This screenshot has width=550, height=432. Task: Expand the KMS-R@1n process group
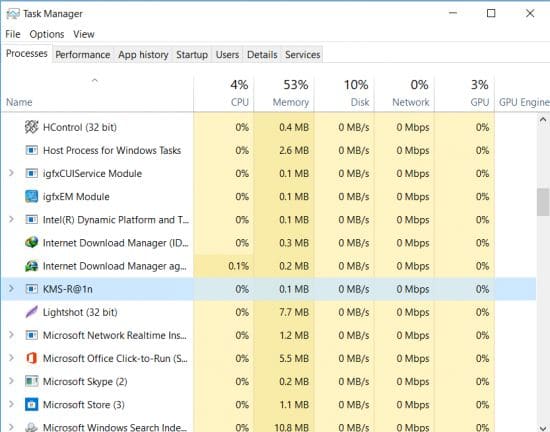click(x=11, y=289)
